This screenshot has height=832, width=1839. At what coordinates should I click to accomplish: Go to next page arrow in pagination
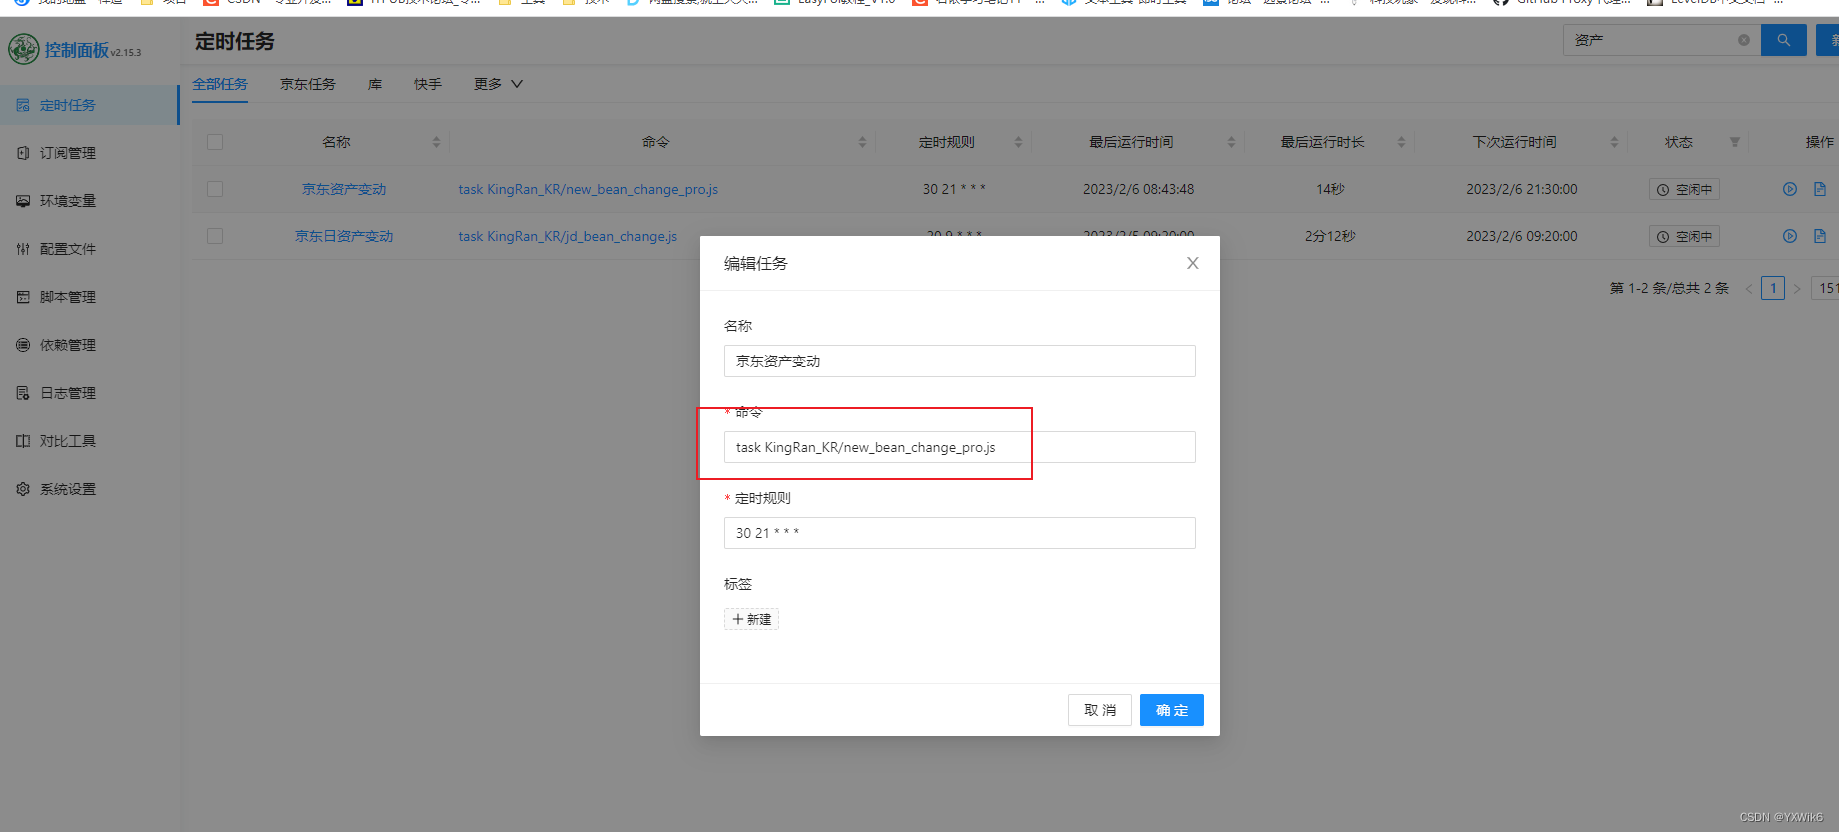click(1797, 289)
